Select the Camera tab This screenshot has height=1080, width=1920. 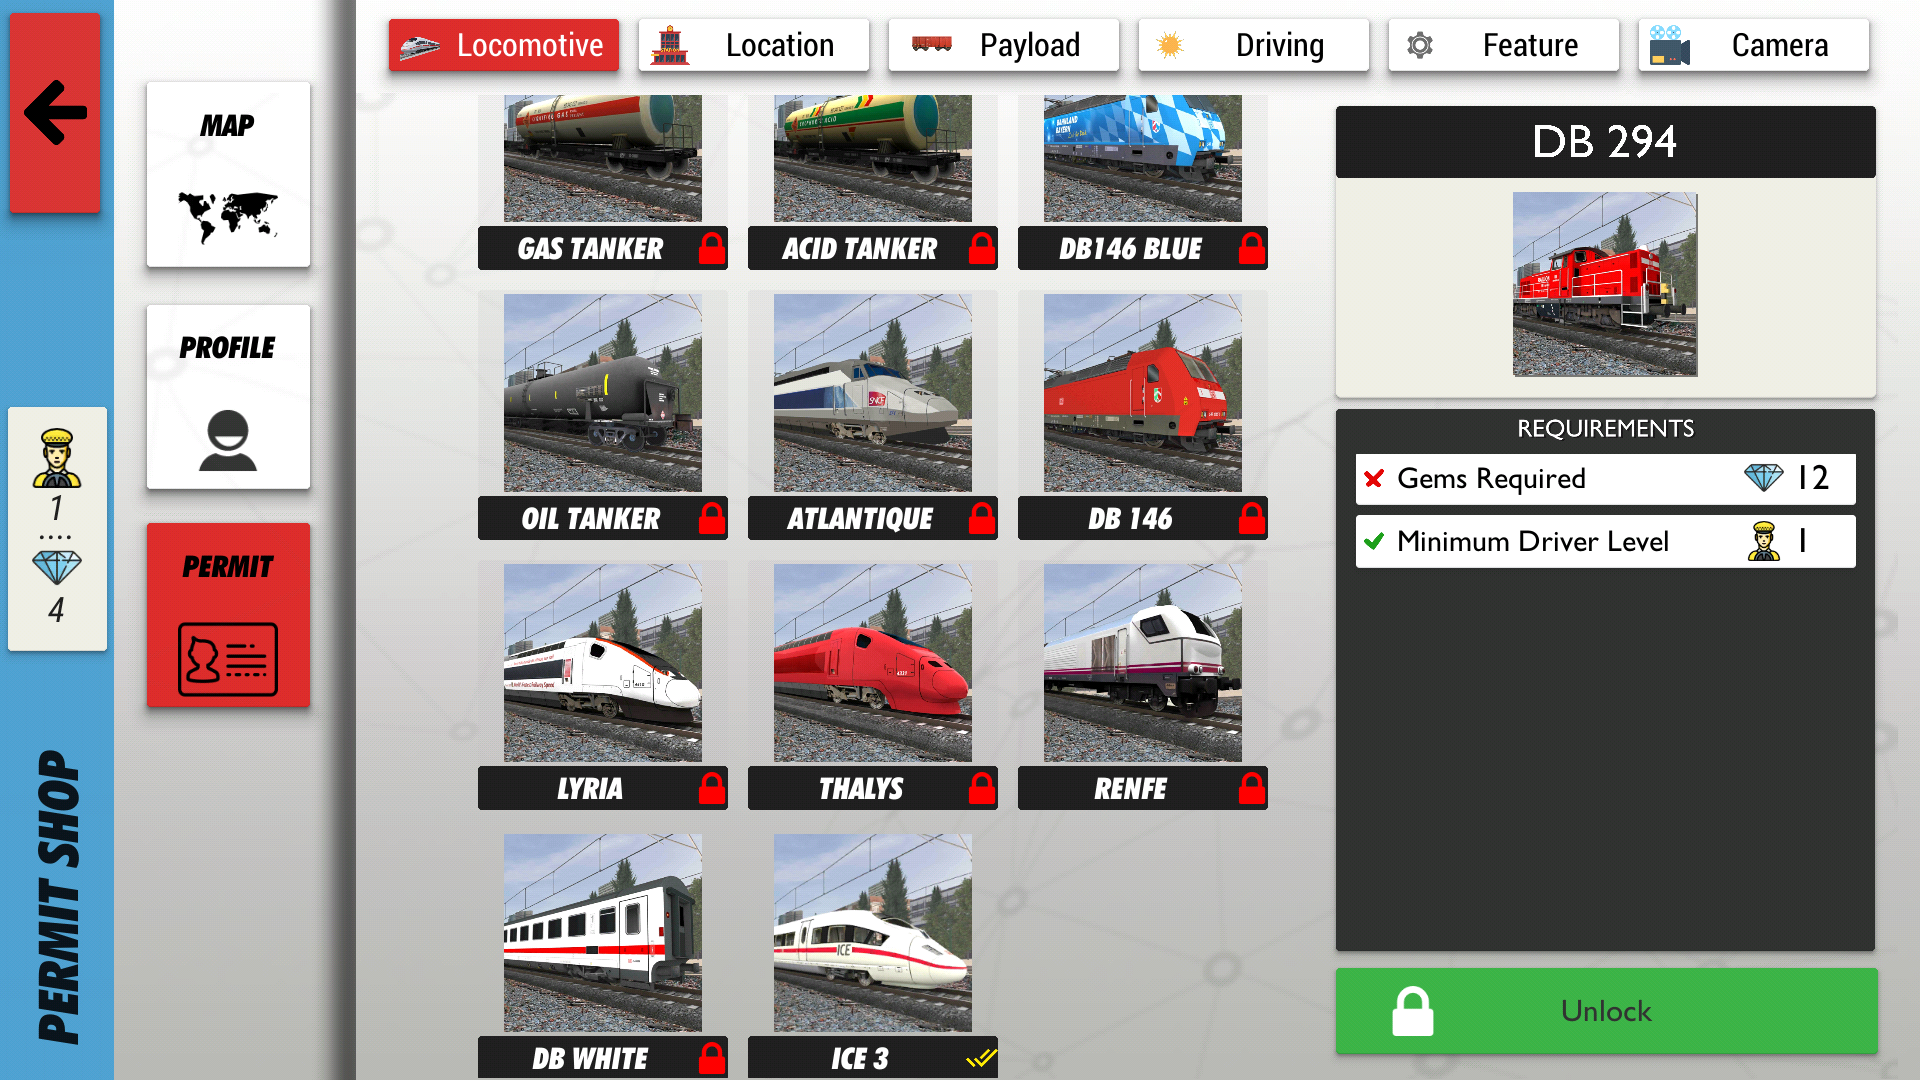tap(1754, 45)
